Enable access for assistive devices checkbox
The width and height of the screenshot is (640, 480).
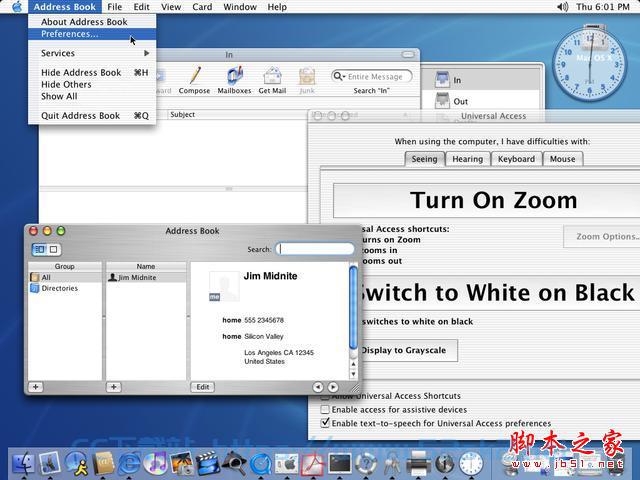tap(325, 409)
